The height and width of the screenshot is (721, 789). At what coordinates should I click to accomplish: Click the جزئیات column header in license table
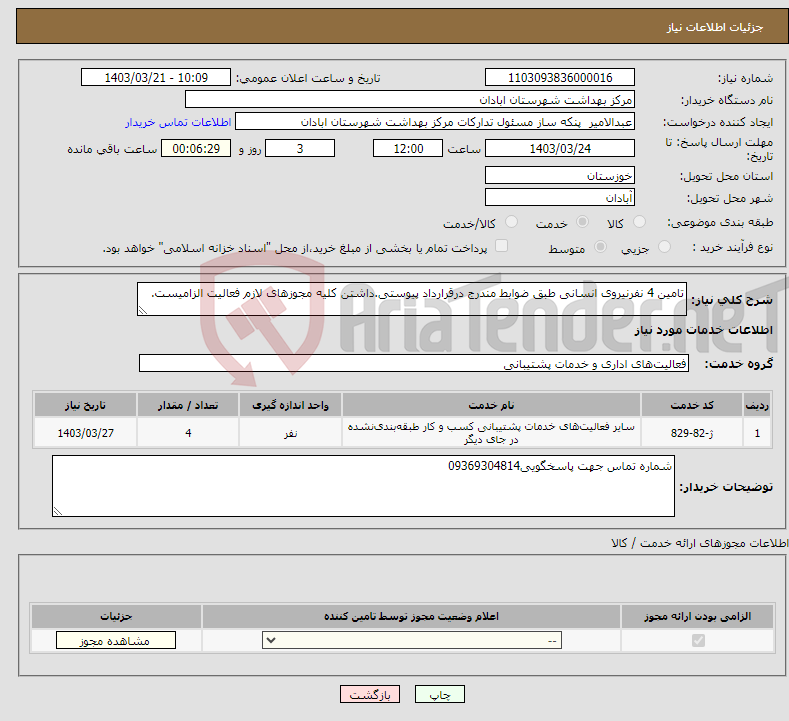point(116,616)
